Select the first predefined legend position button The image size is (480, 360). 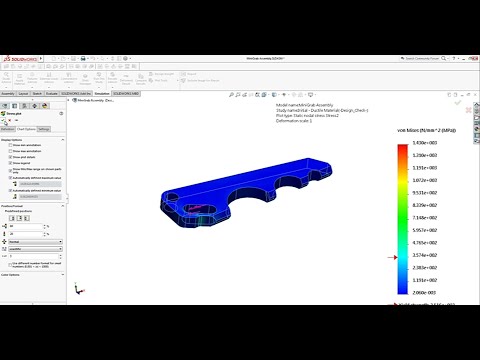[x=12, y=218]
